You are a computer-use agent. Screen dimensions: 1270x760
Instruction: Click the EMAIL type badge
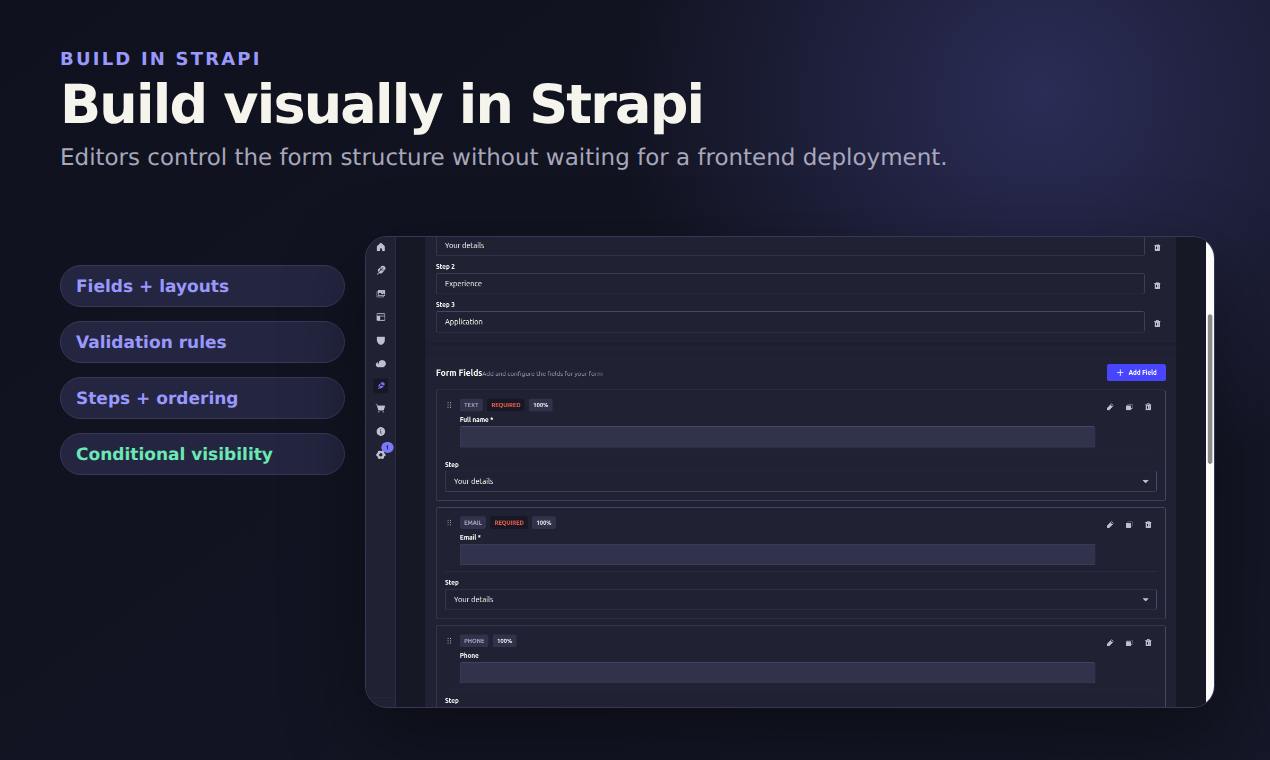(x=473, y=523)
